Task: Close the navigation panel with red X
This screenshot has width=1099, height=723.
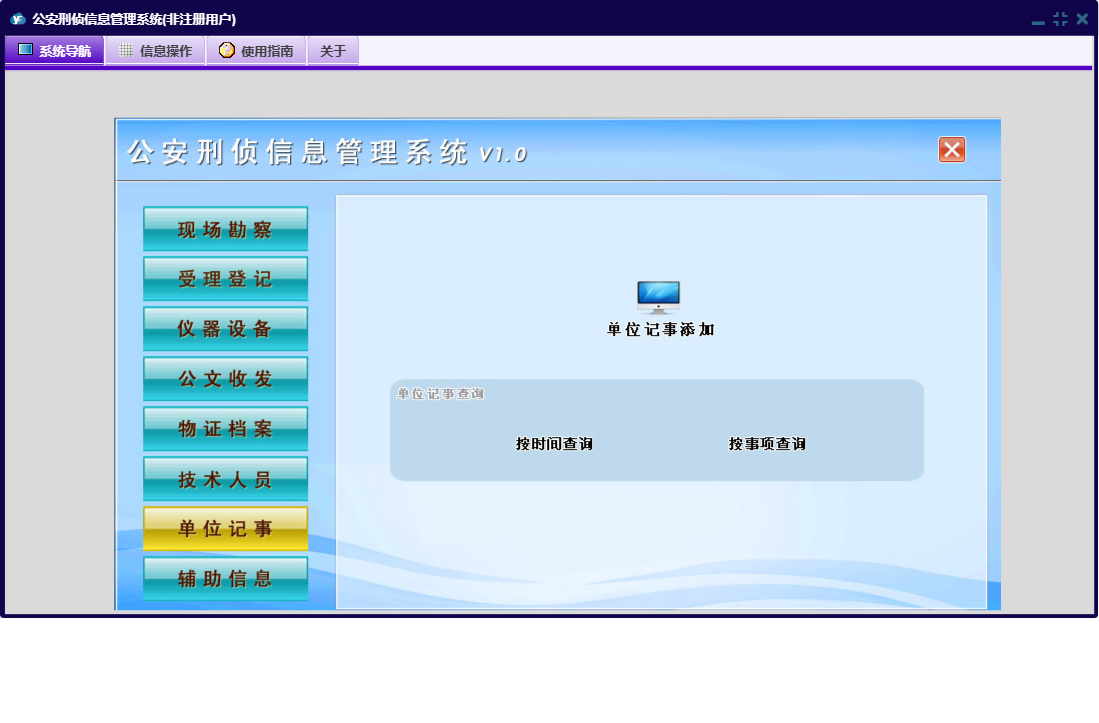Action: tap(952, 150)
